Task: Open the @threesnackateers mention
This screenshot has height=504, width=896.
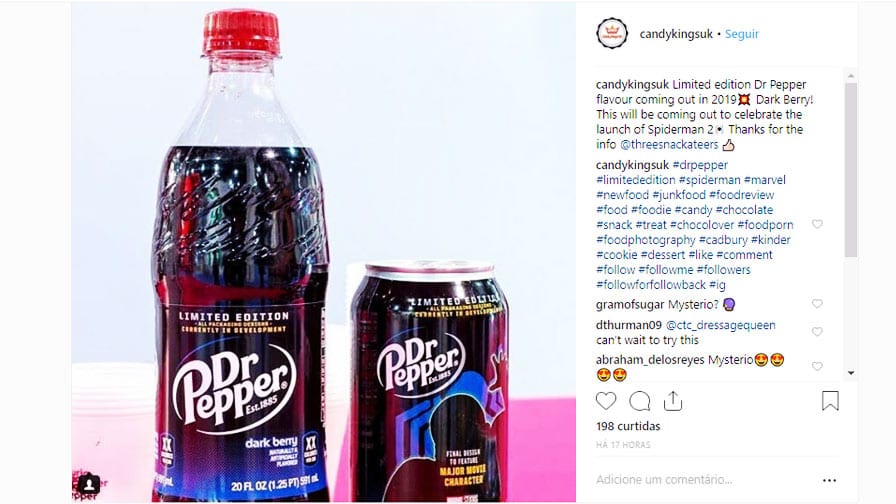Action: (669, 145)
